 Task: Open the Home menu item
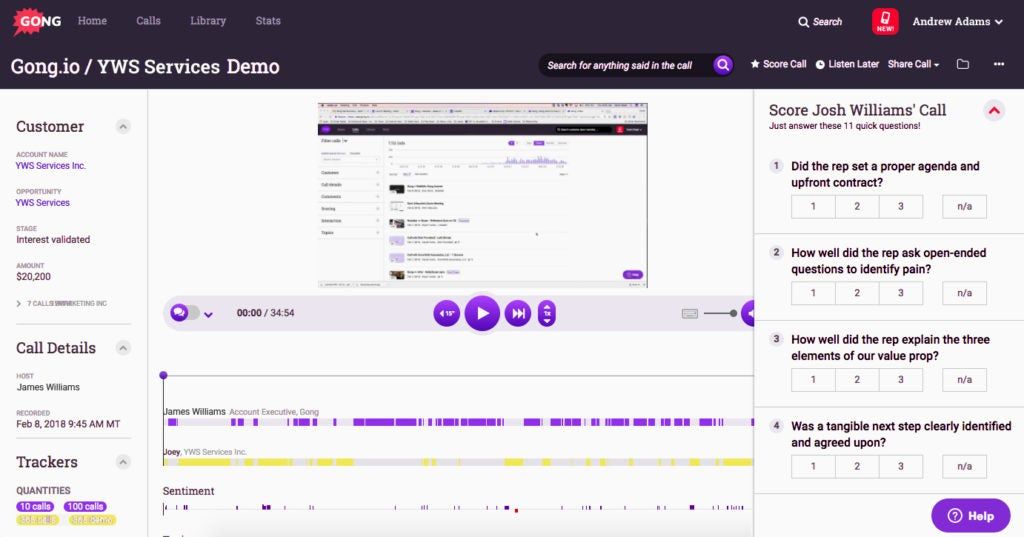[x=92, y=21]
